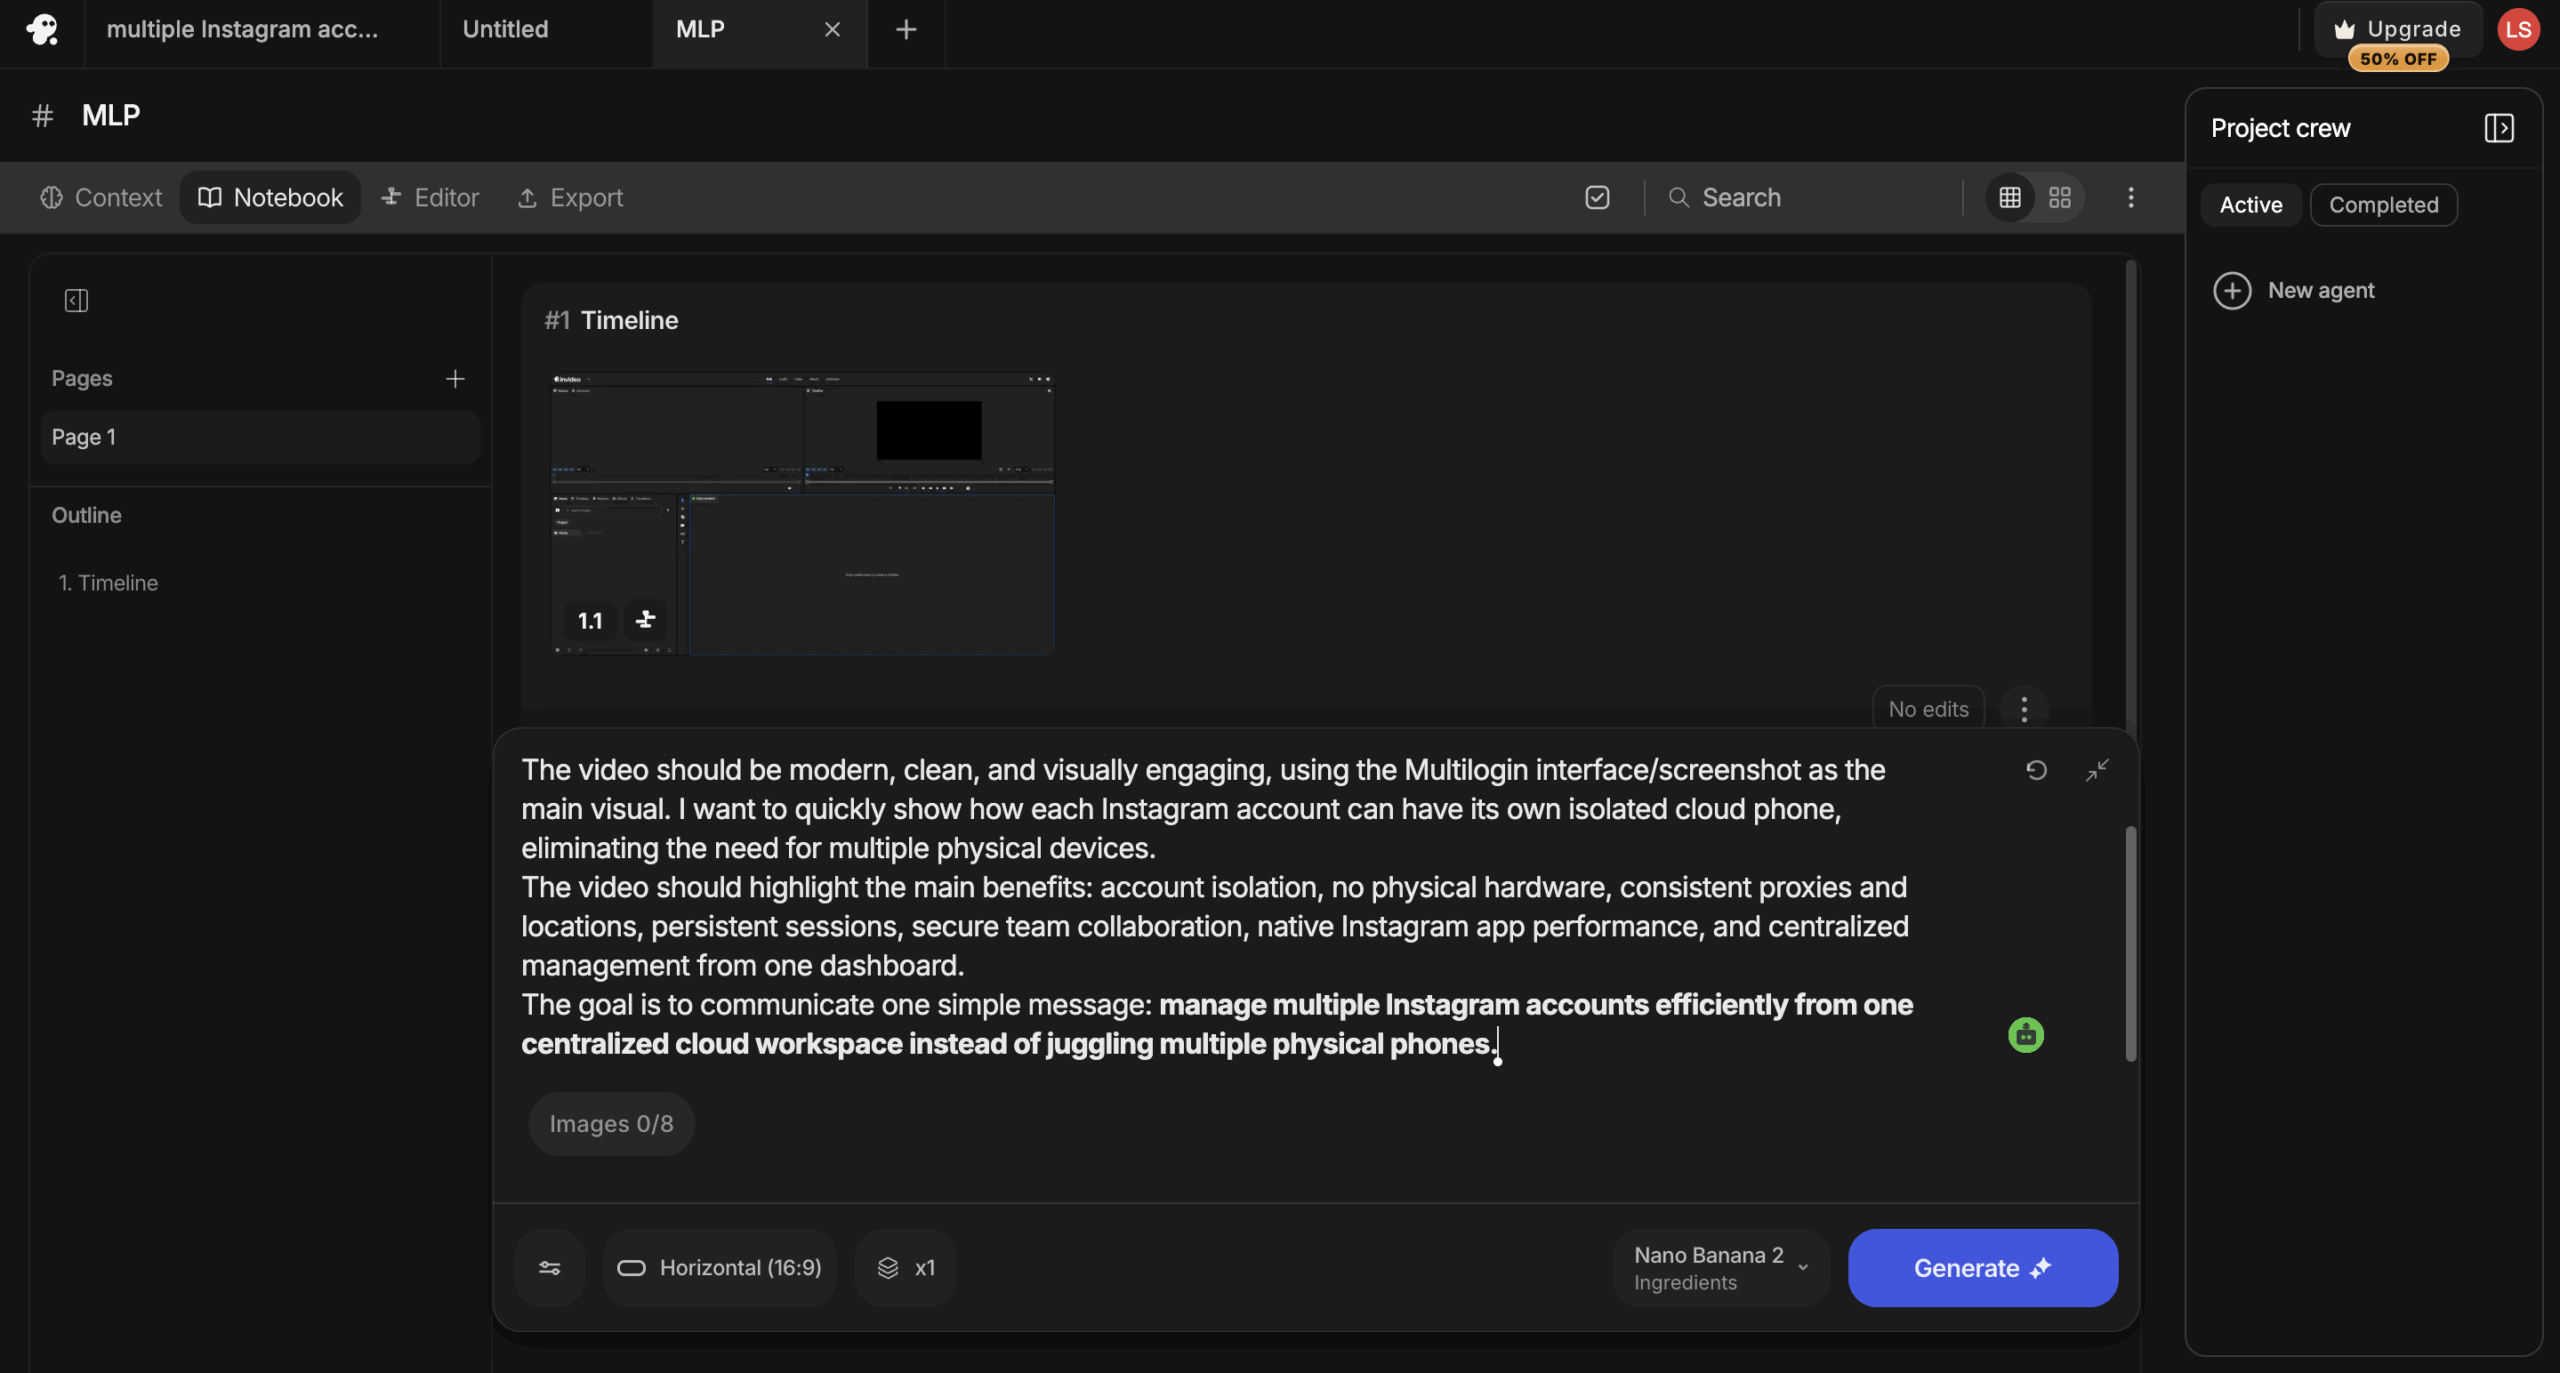Jump to 1. Timeline in the Outline
The height and width of the screenshot is (1373, 2560).
click(x=108, y=583)
